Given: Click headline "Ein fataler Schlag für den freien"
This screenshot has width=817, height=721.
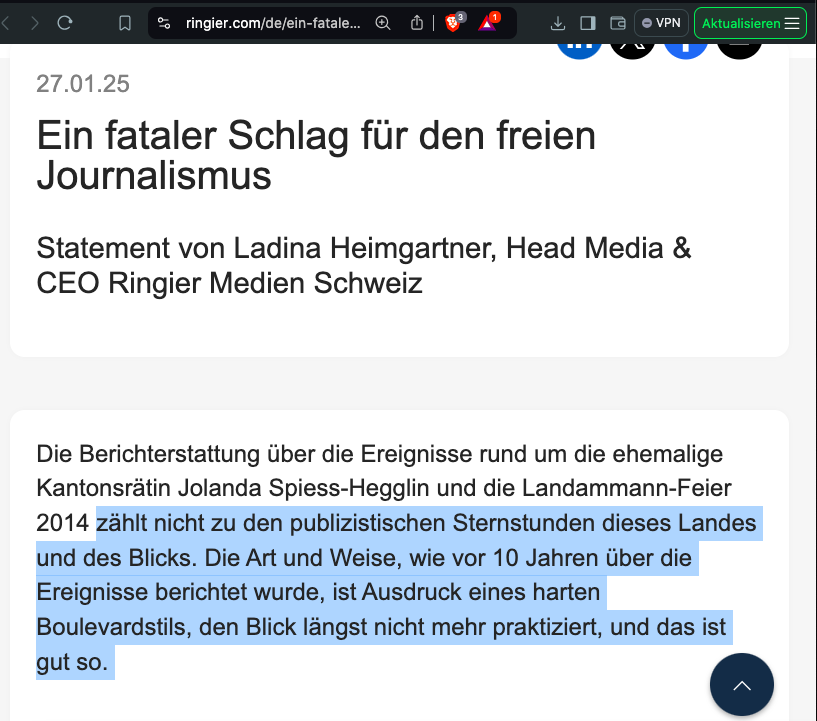Looking at the screenshot, I should 316,136.
